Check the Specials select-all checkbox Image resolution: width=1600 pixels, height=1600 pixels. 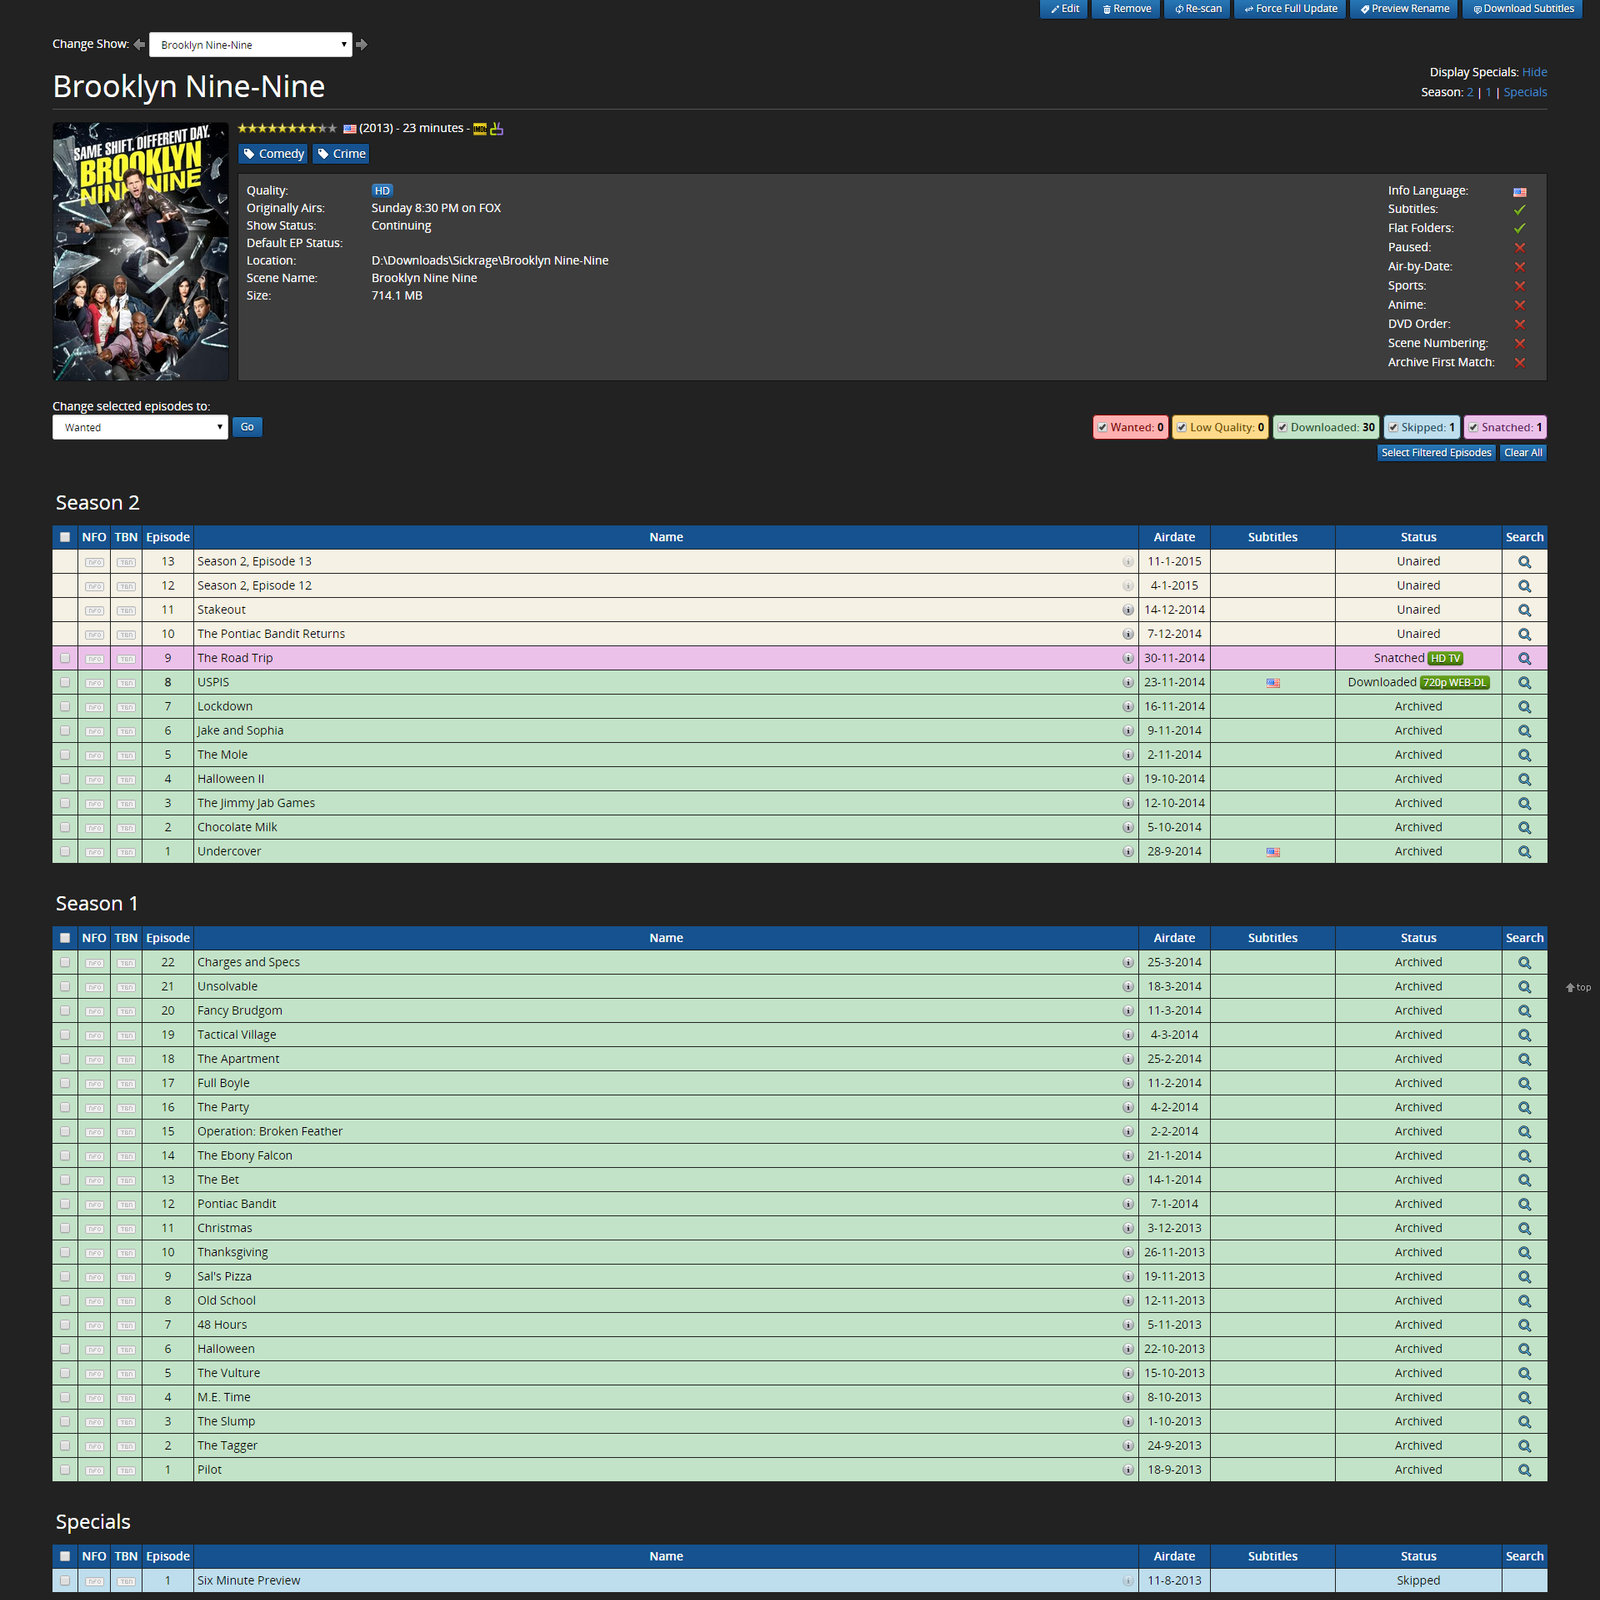(x=65, y=1556)
